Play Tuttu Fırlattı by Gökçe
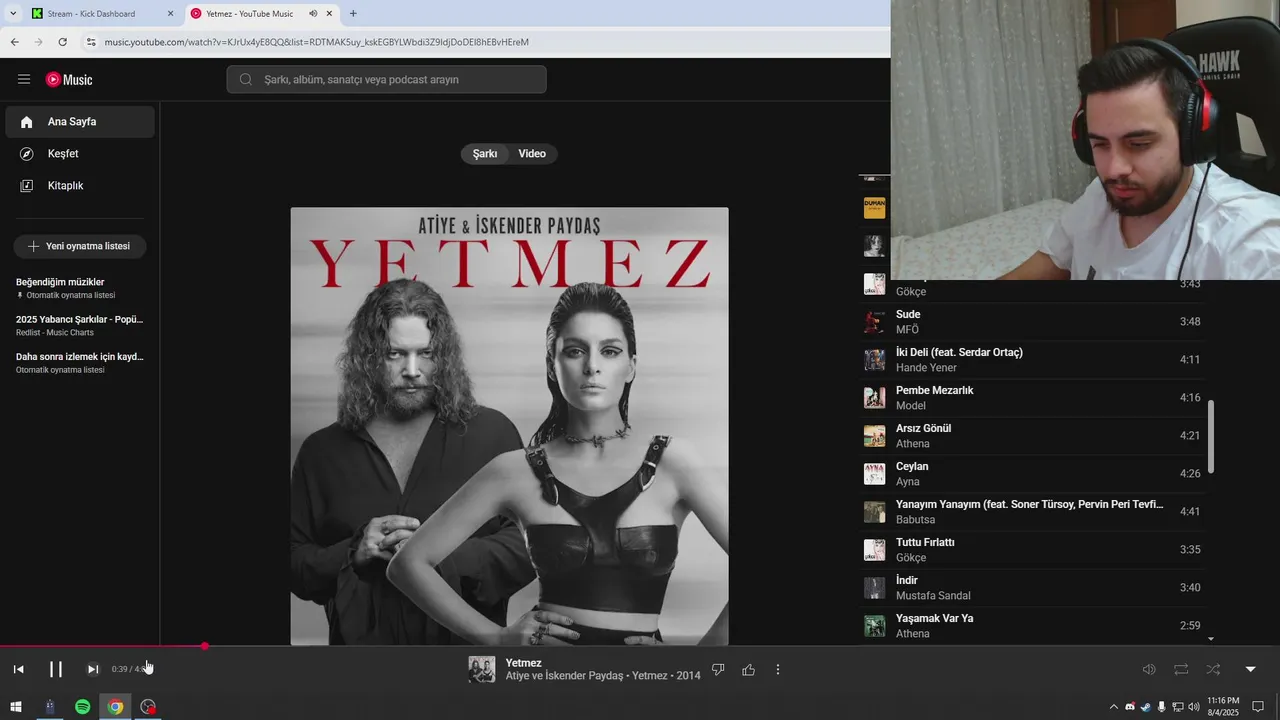 click(x=1032, y=550)
